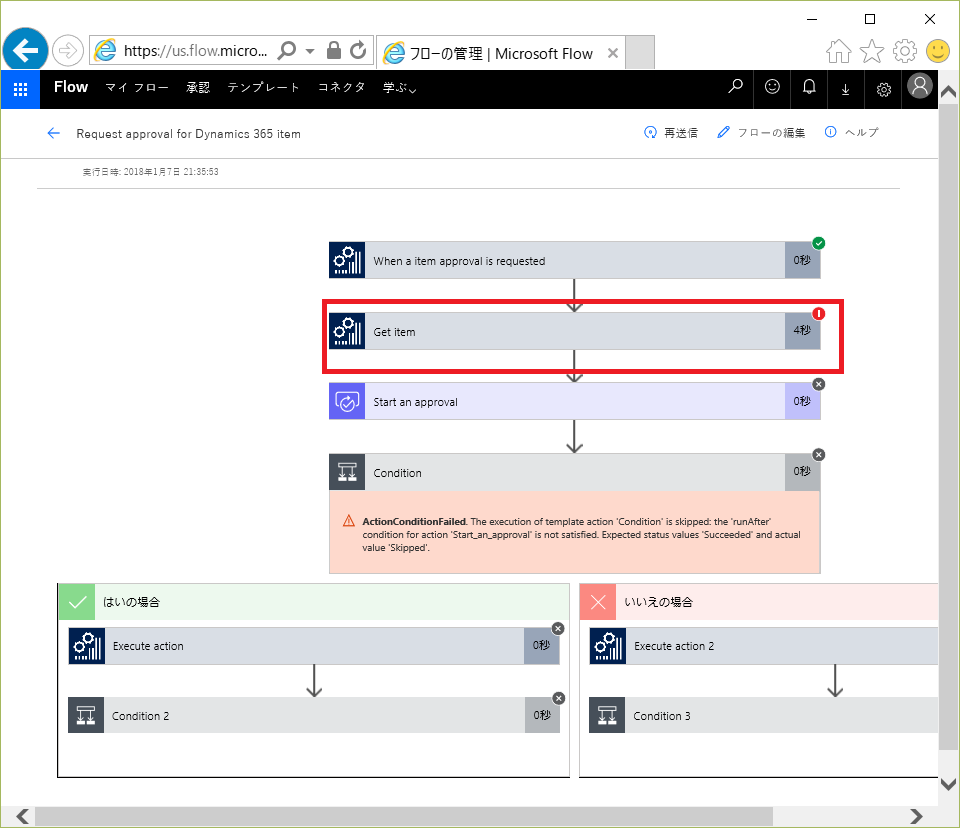Viewport: 960px width, 828px height.
Task: Expand the 'Get item' step
Action: [574, 331]
